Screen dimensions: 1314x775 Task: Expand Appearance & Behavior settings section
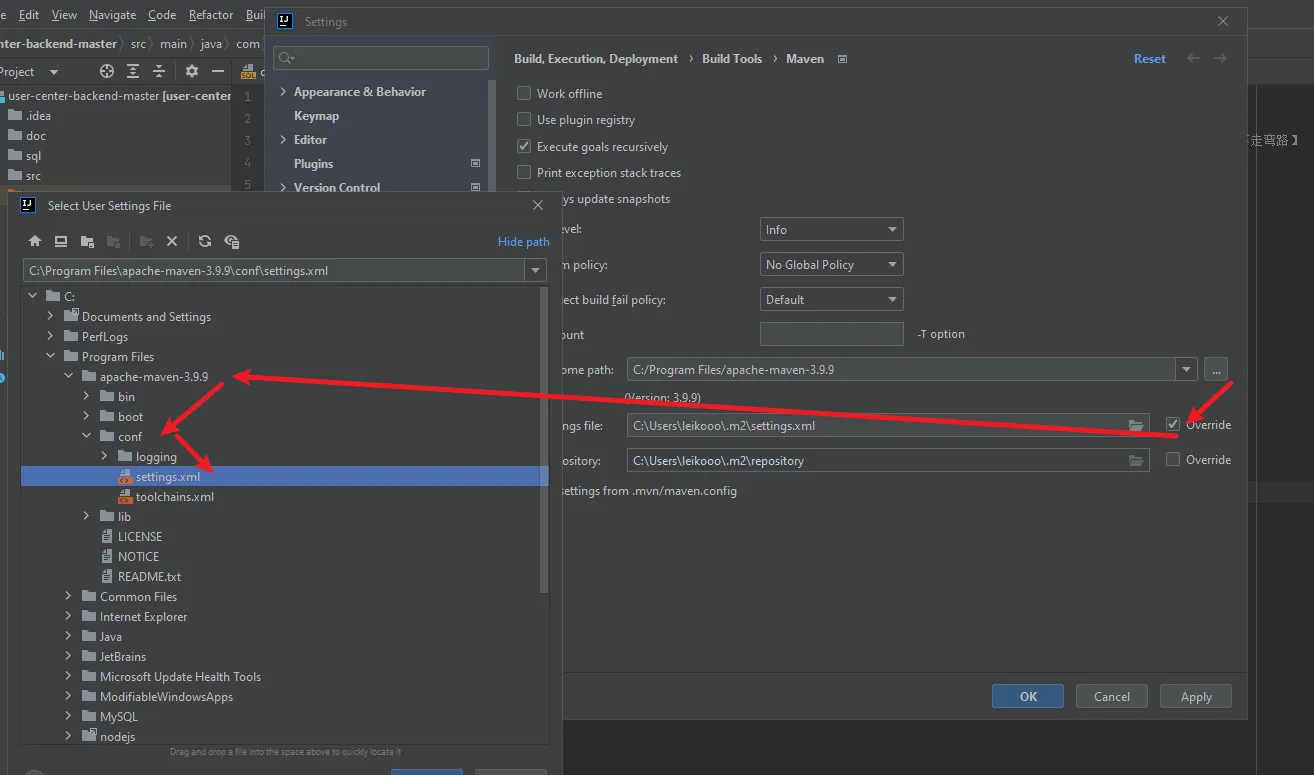(x=284, y=92)
